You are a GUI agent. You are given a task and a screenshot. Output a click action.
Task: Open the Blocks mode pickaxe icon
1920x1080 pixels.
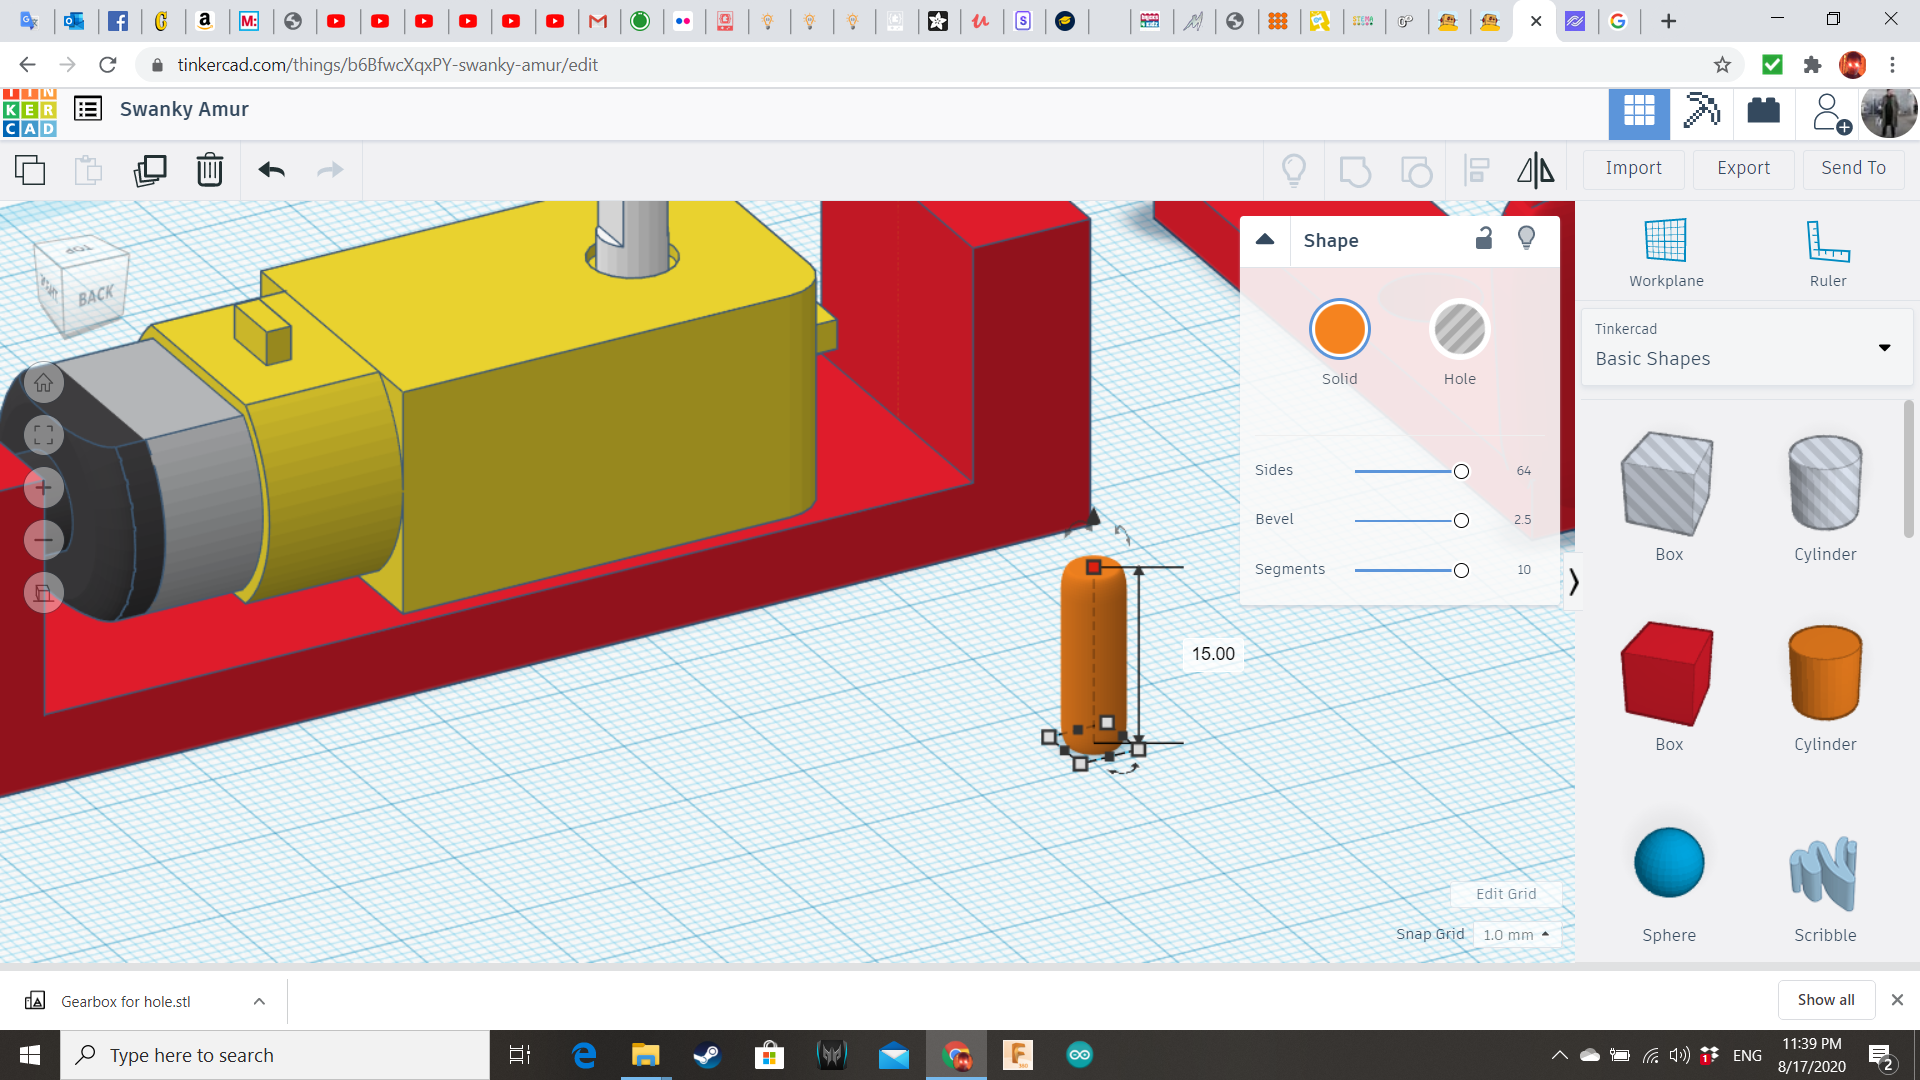click(1701, 111)
